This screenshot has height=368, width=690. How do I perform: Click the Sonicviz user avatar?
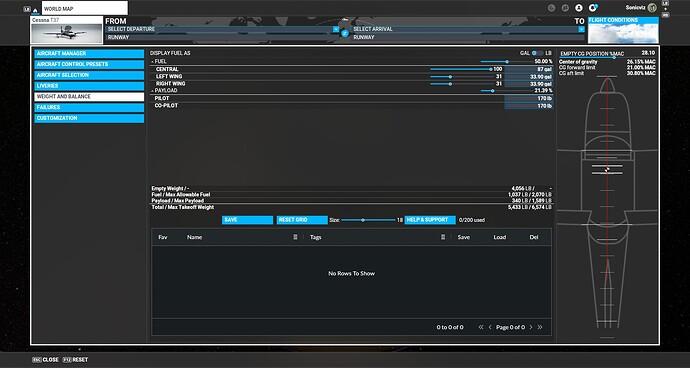tap(652, 8)
